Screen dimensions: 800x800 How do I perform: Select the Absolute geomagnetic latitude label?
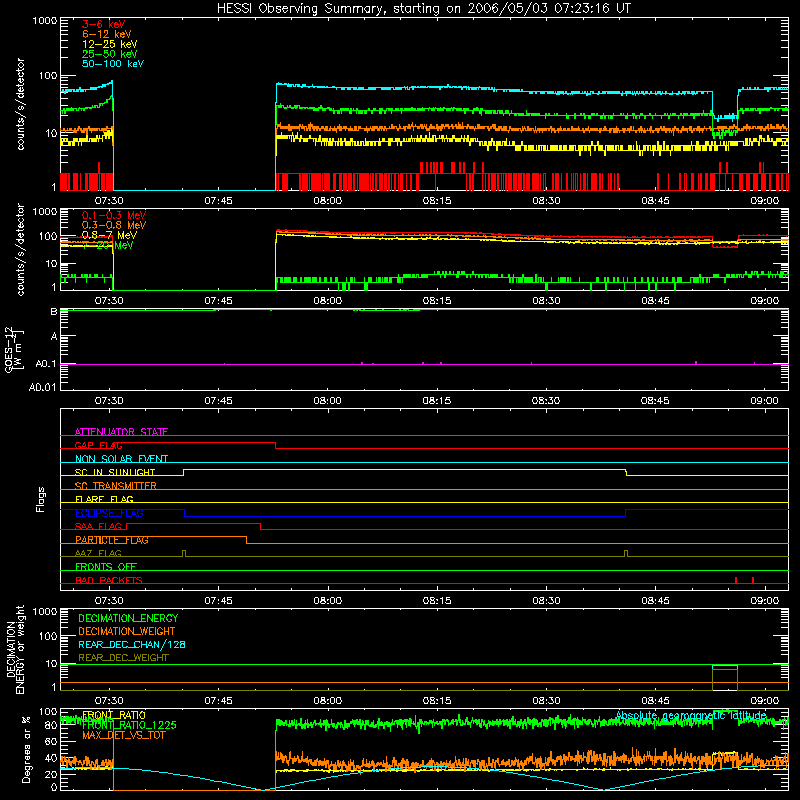click(691, 716)
